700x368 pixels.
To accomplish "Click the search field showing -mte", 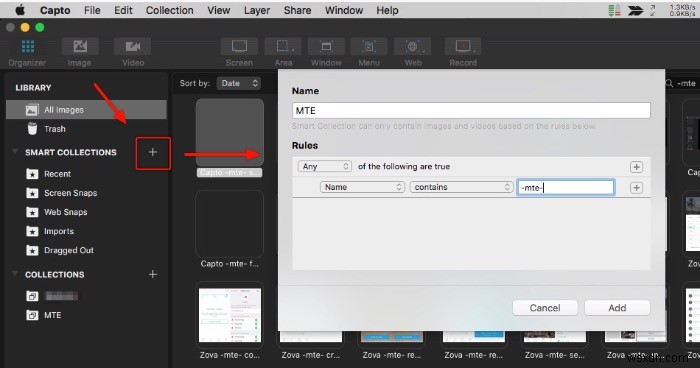I will pos(681,83).
